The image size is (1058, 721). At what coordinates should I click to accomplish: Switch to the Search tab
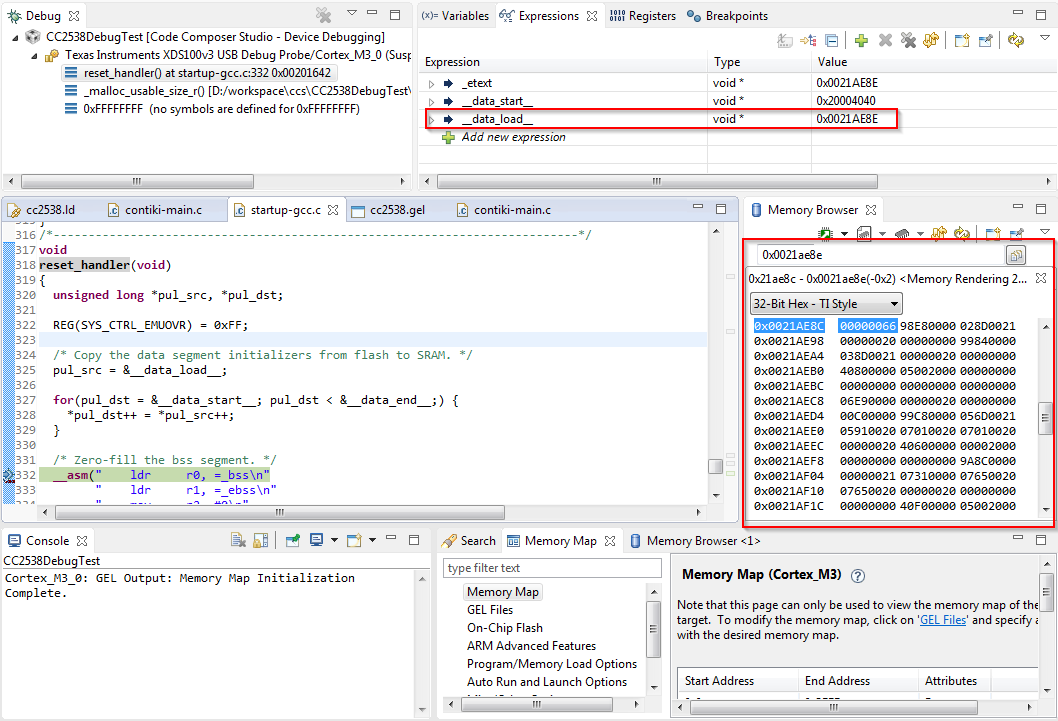(469, 541)
